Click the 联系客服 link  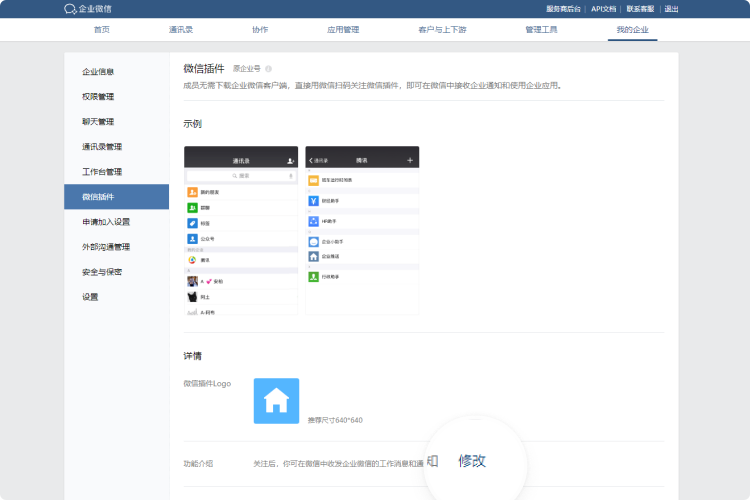[x=640, y=9]
